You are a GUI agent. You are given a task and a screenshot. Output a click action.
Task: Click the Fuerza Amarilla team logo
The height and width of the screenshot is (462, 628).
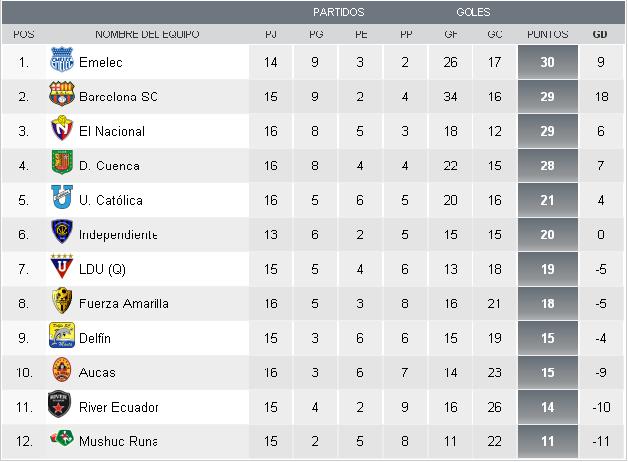(x=62, y=303)
